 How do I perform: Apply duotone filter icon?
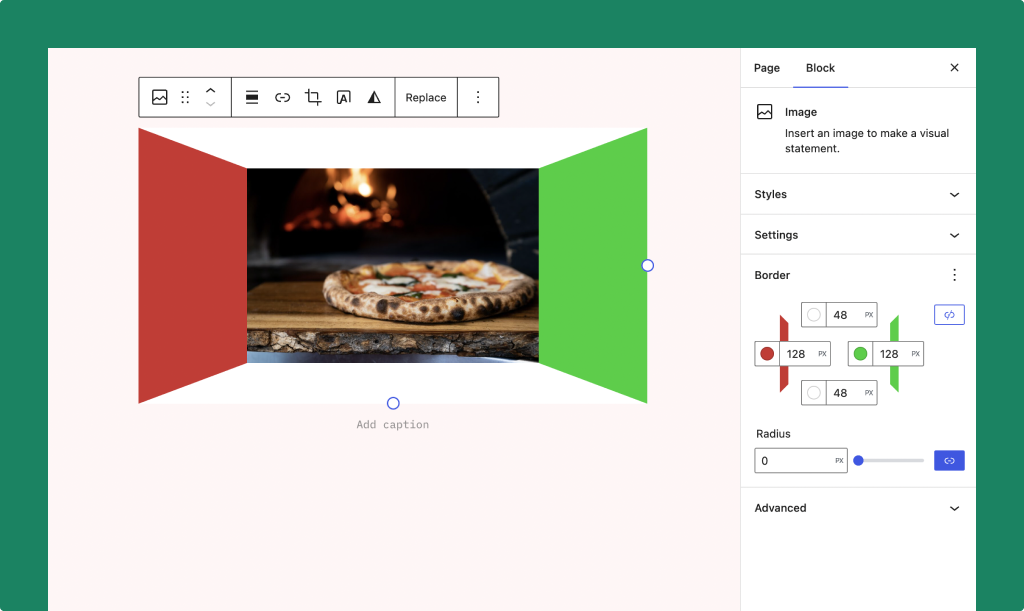click(374, 97)
